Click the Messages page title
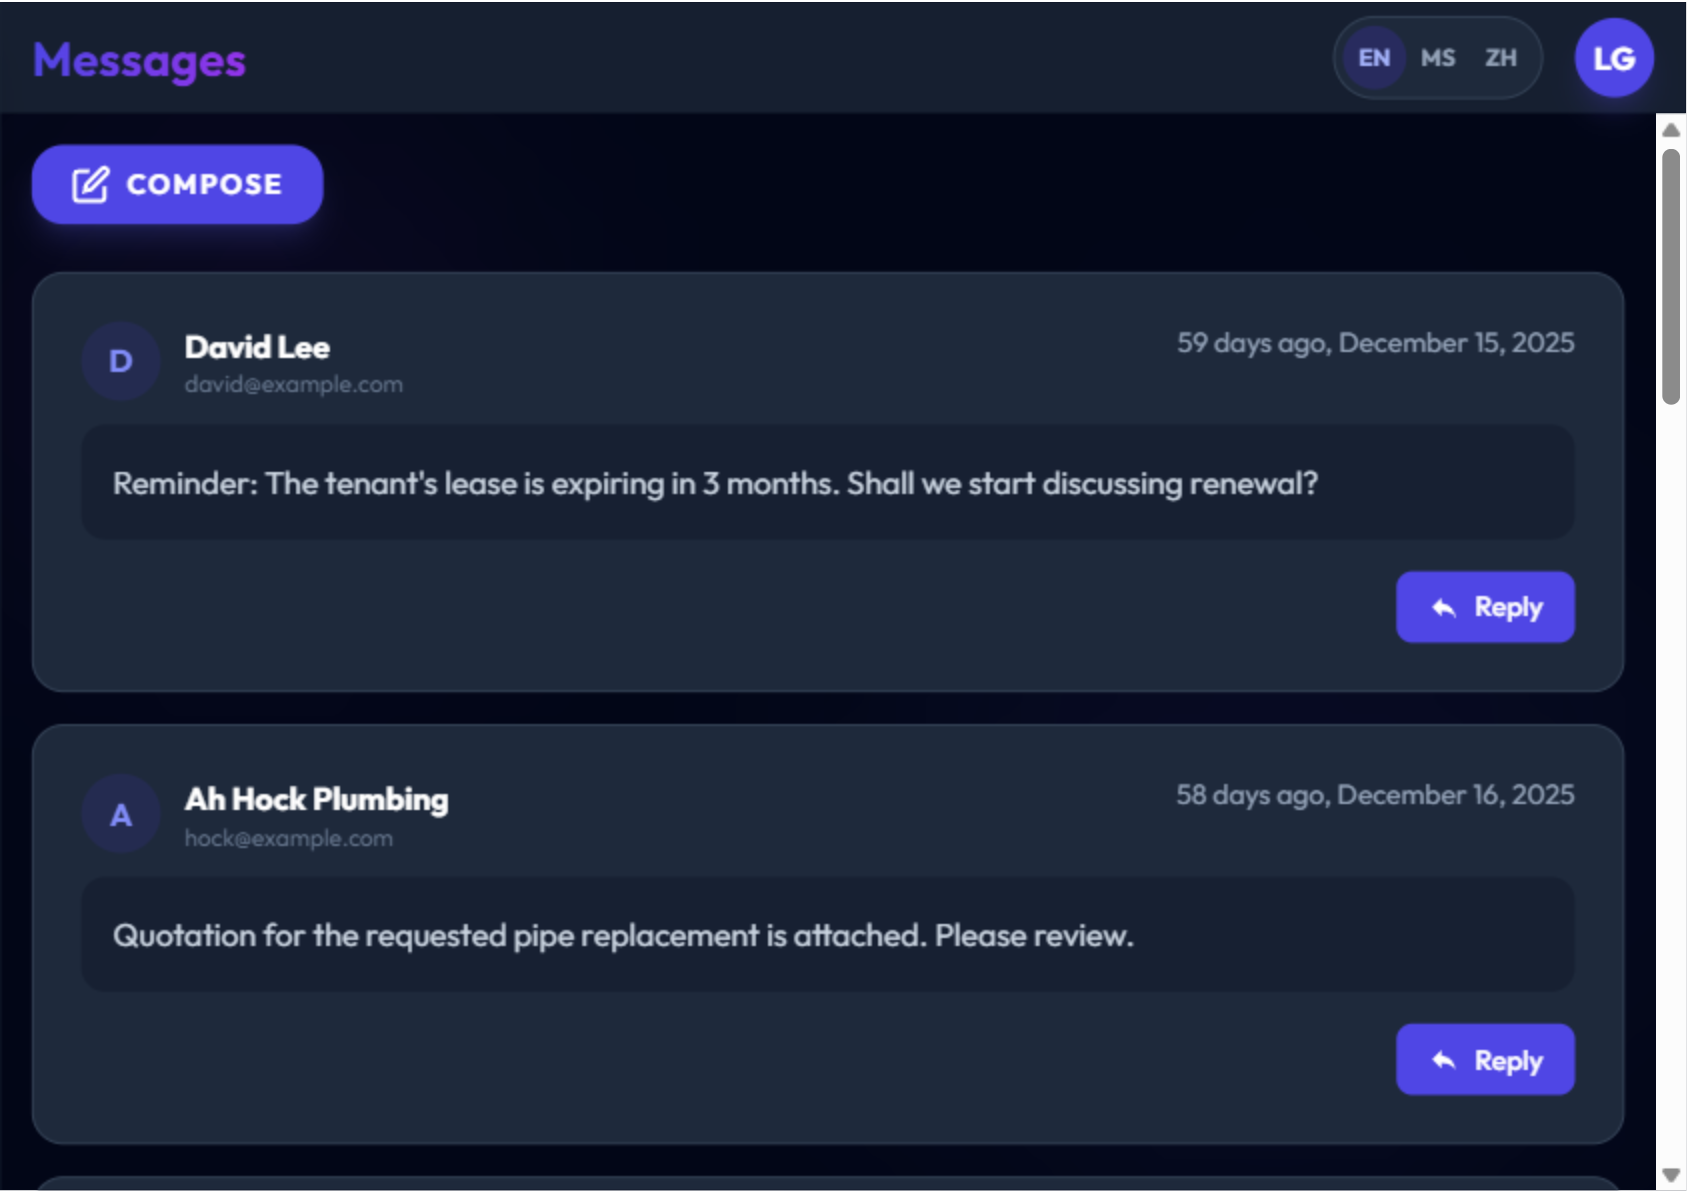Image resolution: width=1700 pixels, height=1200 pixels. click(138, 60)
